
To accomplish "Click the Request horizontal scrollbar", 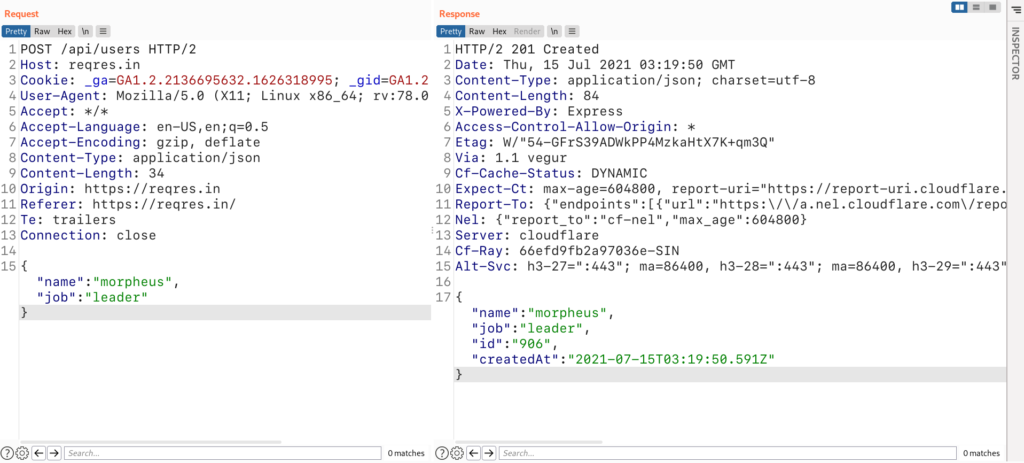I will 150,442.
